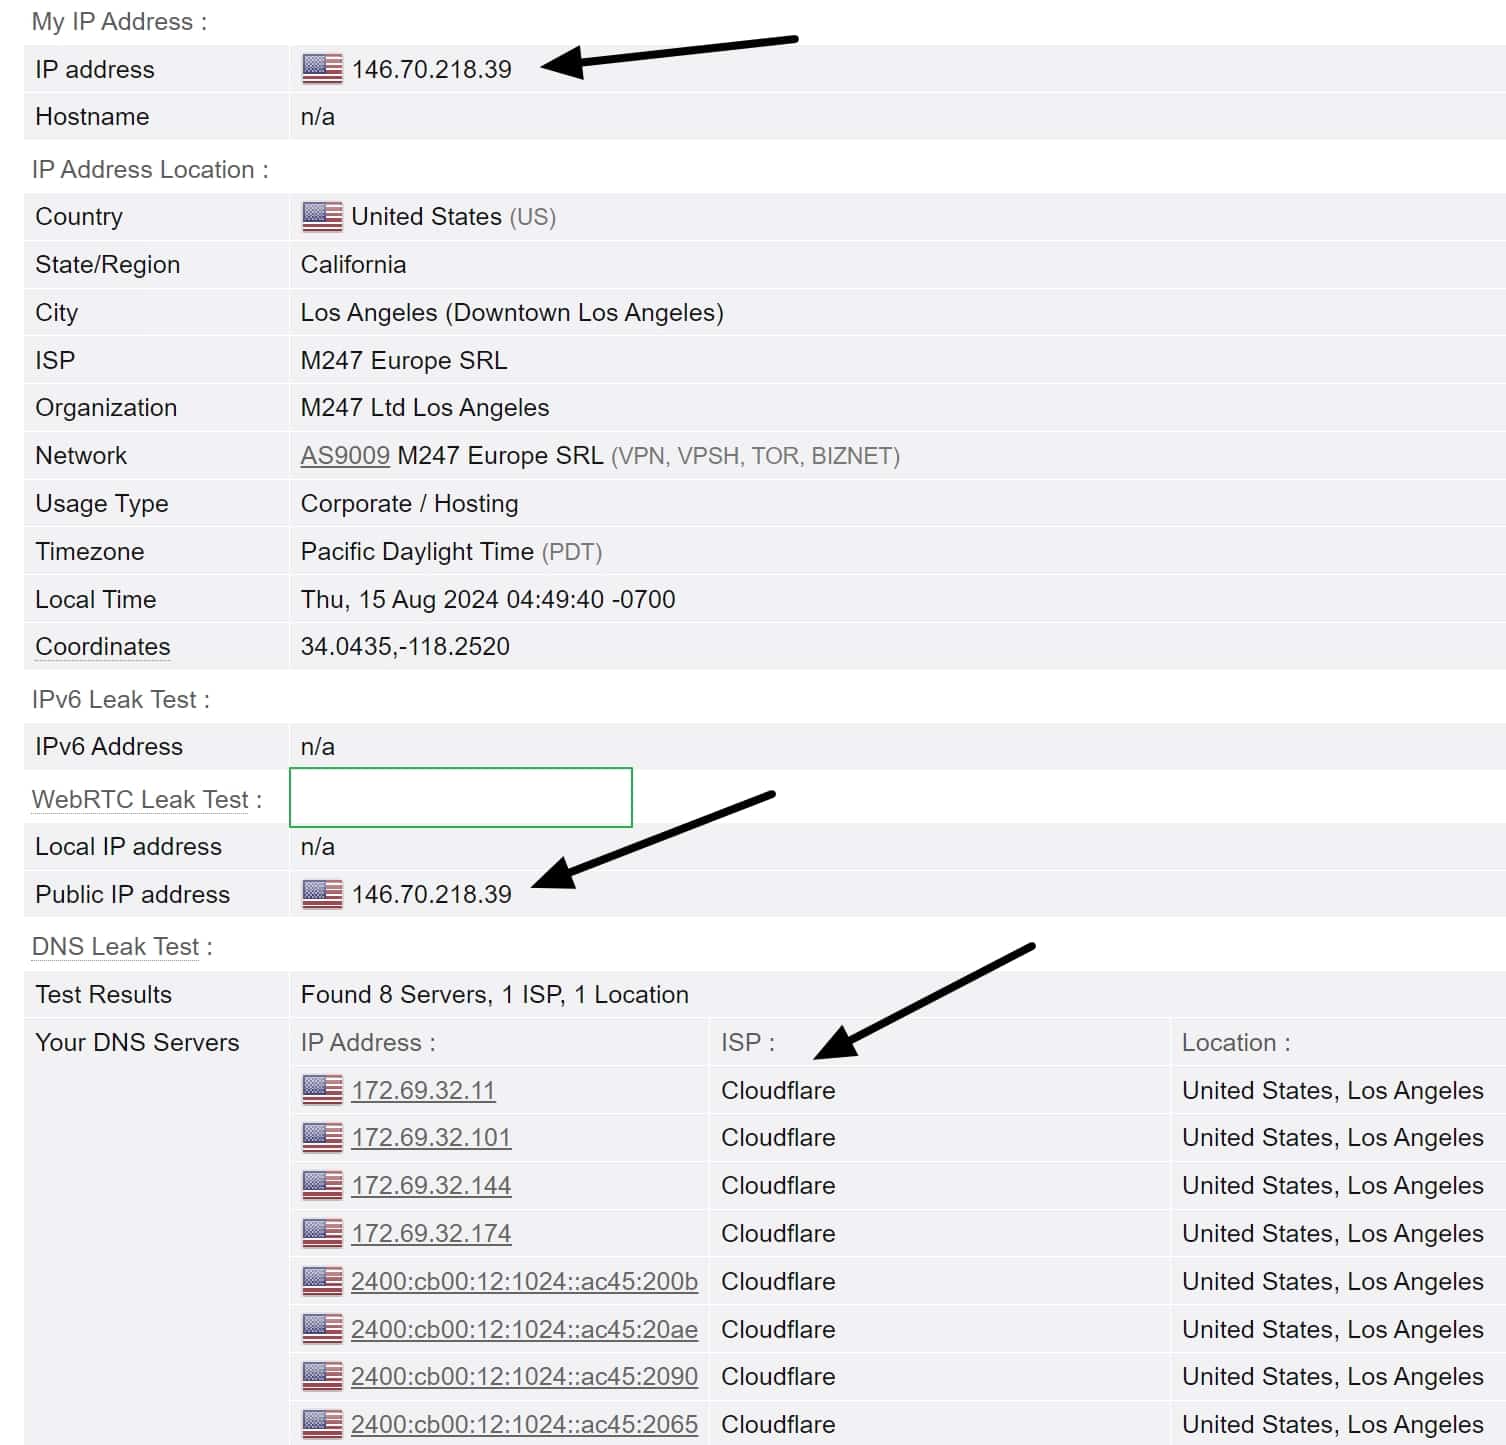Click the Organization value M247 Ltd Los Angeles
Viewport: 1506px width, 1445px height.
pos(425,408)
